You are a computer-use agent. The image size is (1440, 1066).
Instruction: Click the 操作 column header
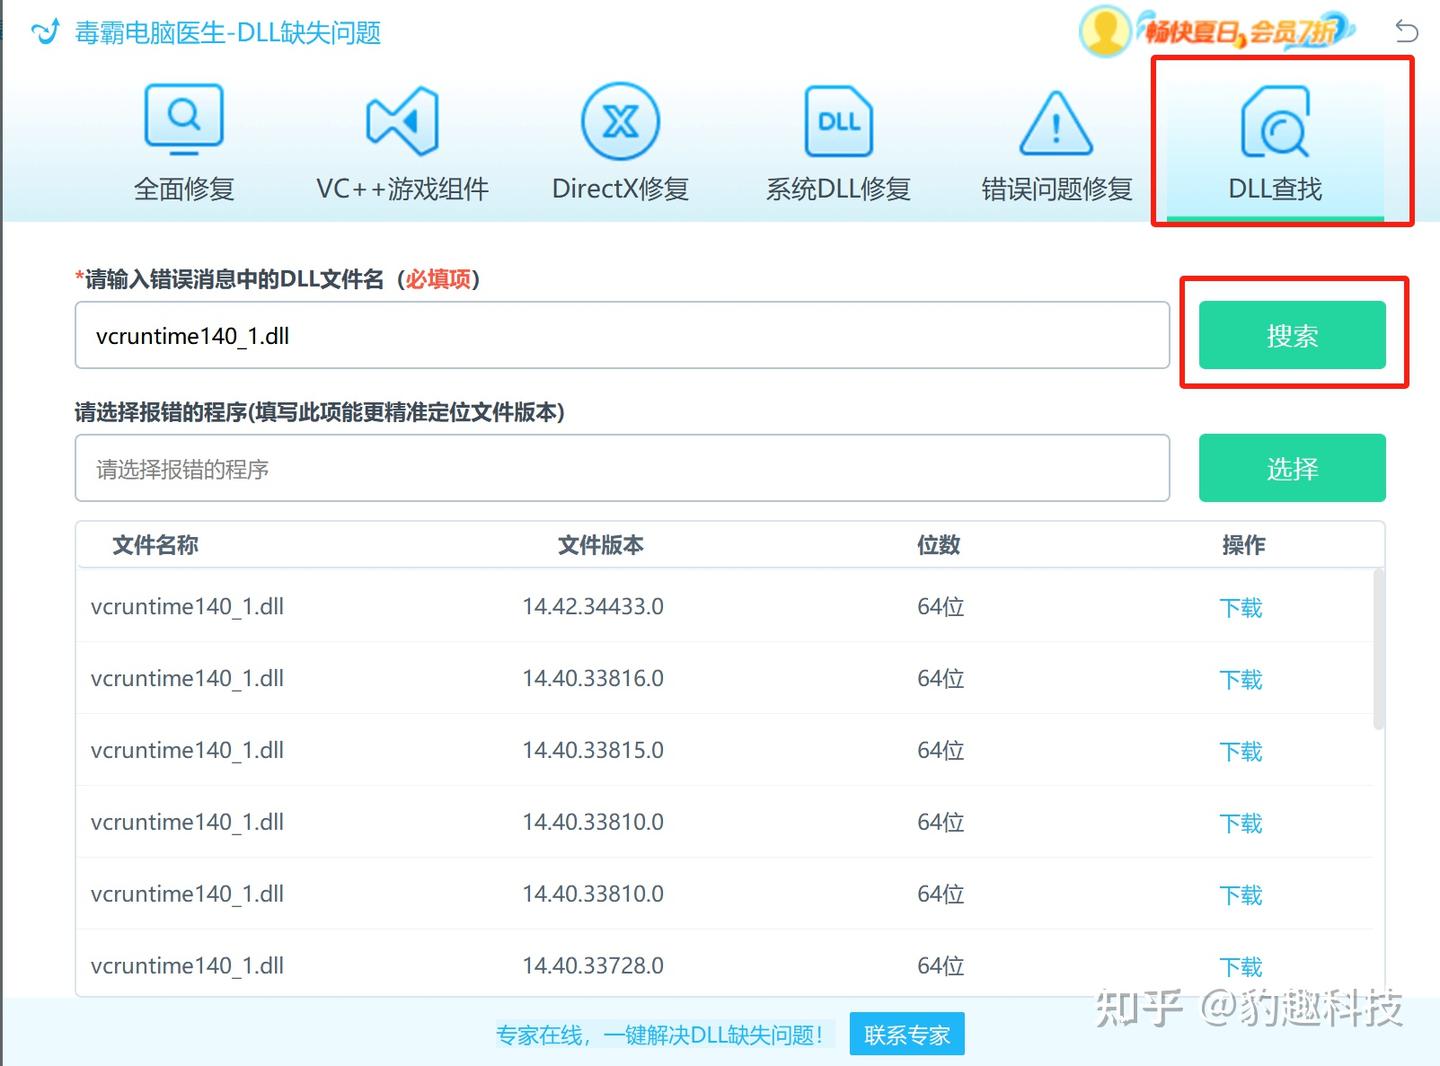point(1243,545)
